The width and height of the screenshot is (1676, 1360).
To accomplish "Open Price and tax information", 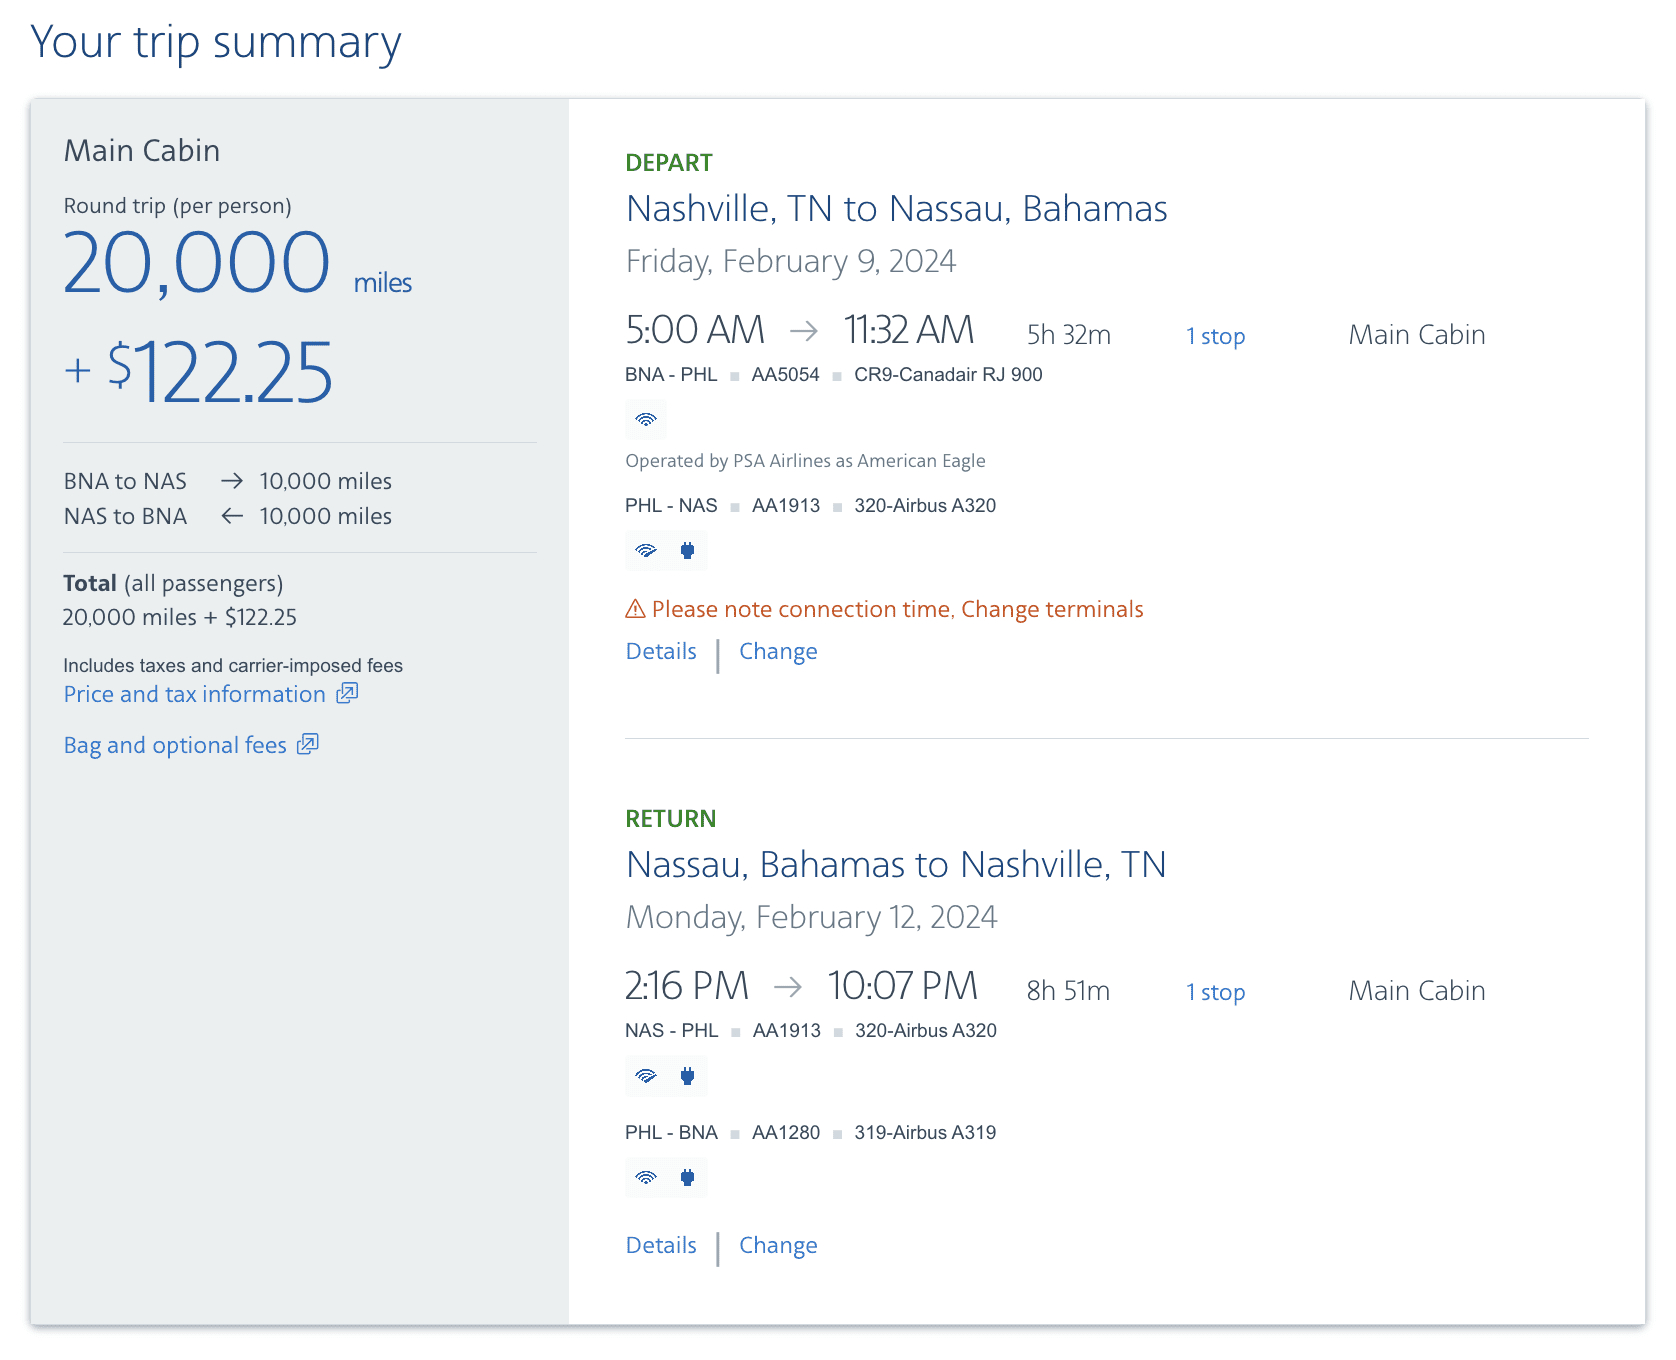I will pos(193,693).
